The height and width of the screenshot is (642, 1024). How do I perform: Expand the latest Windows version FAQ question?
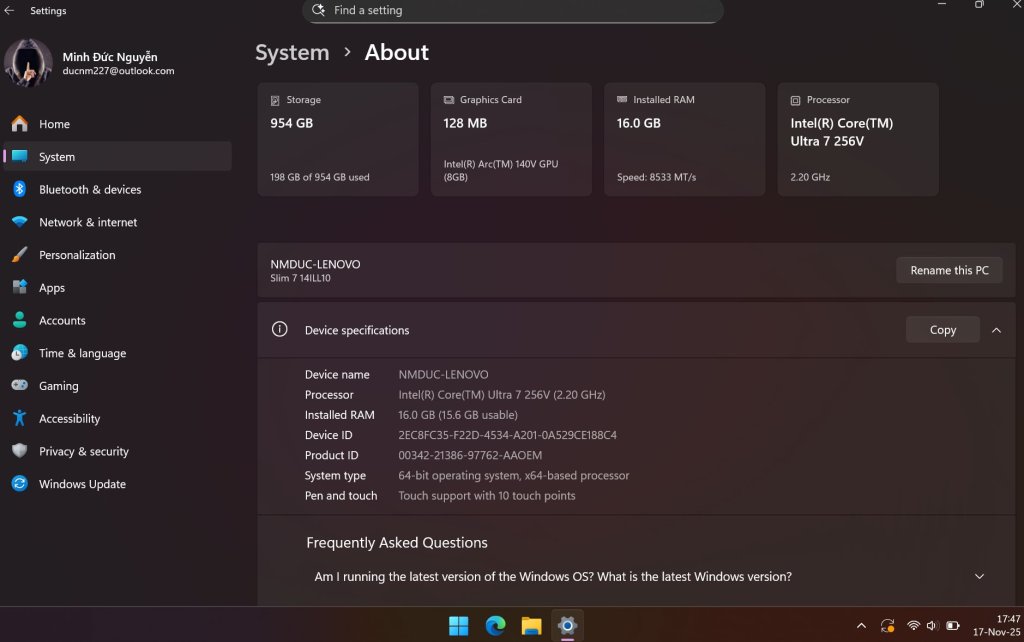(979, 577)
